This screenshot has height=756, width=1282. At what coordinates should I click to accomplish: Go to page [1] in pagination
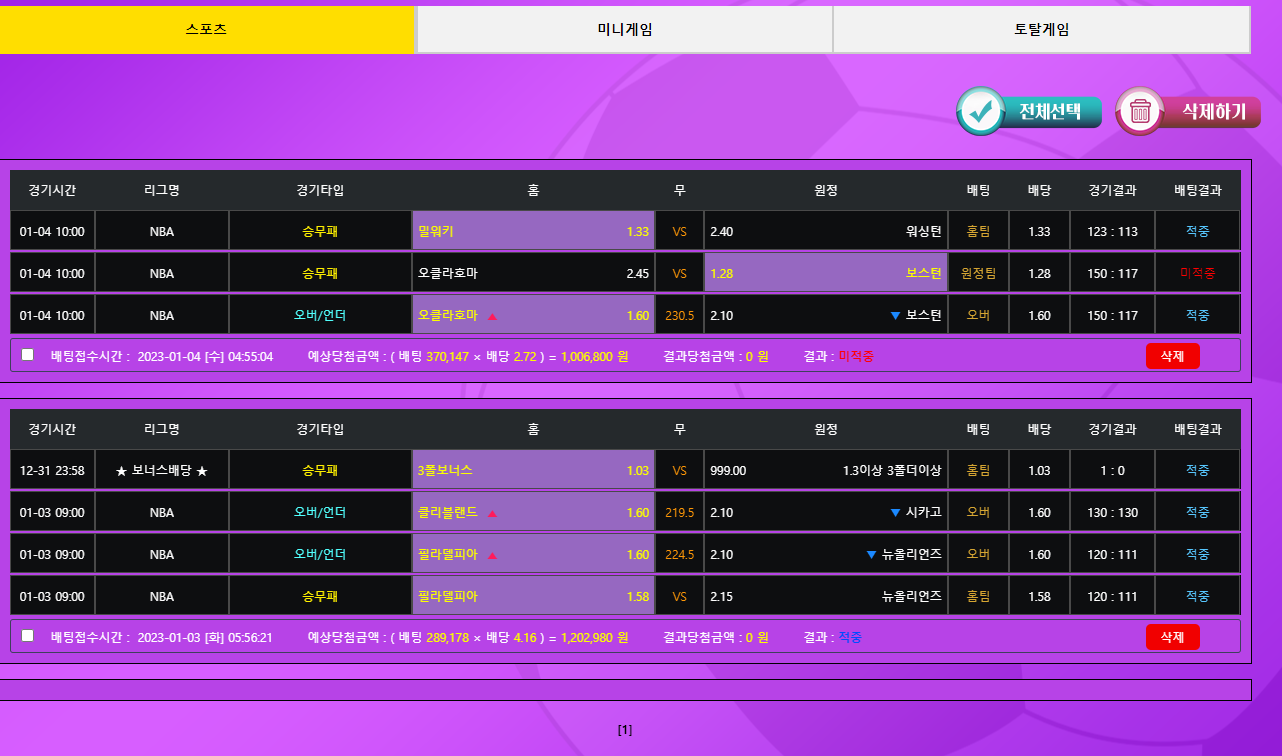[625, 730]
